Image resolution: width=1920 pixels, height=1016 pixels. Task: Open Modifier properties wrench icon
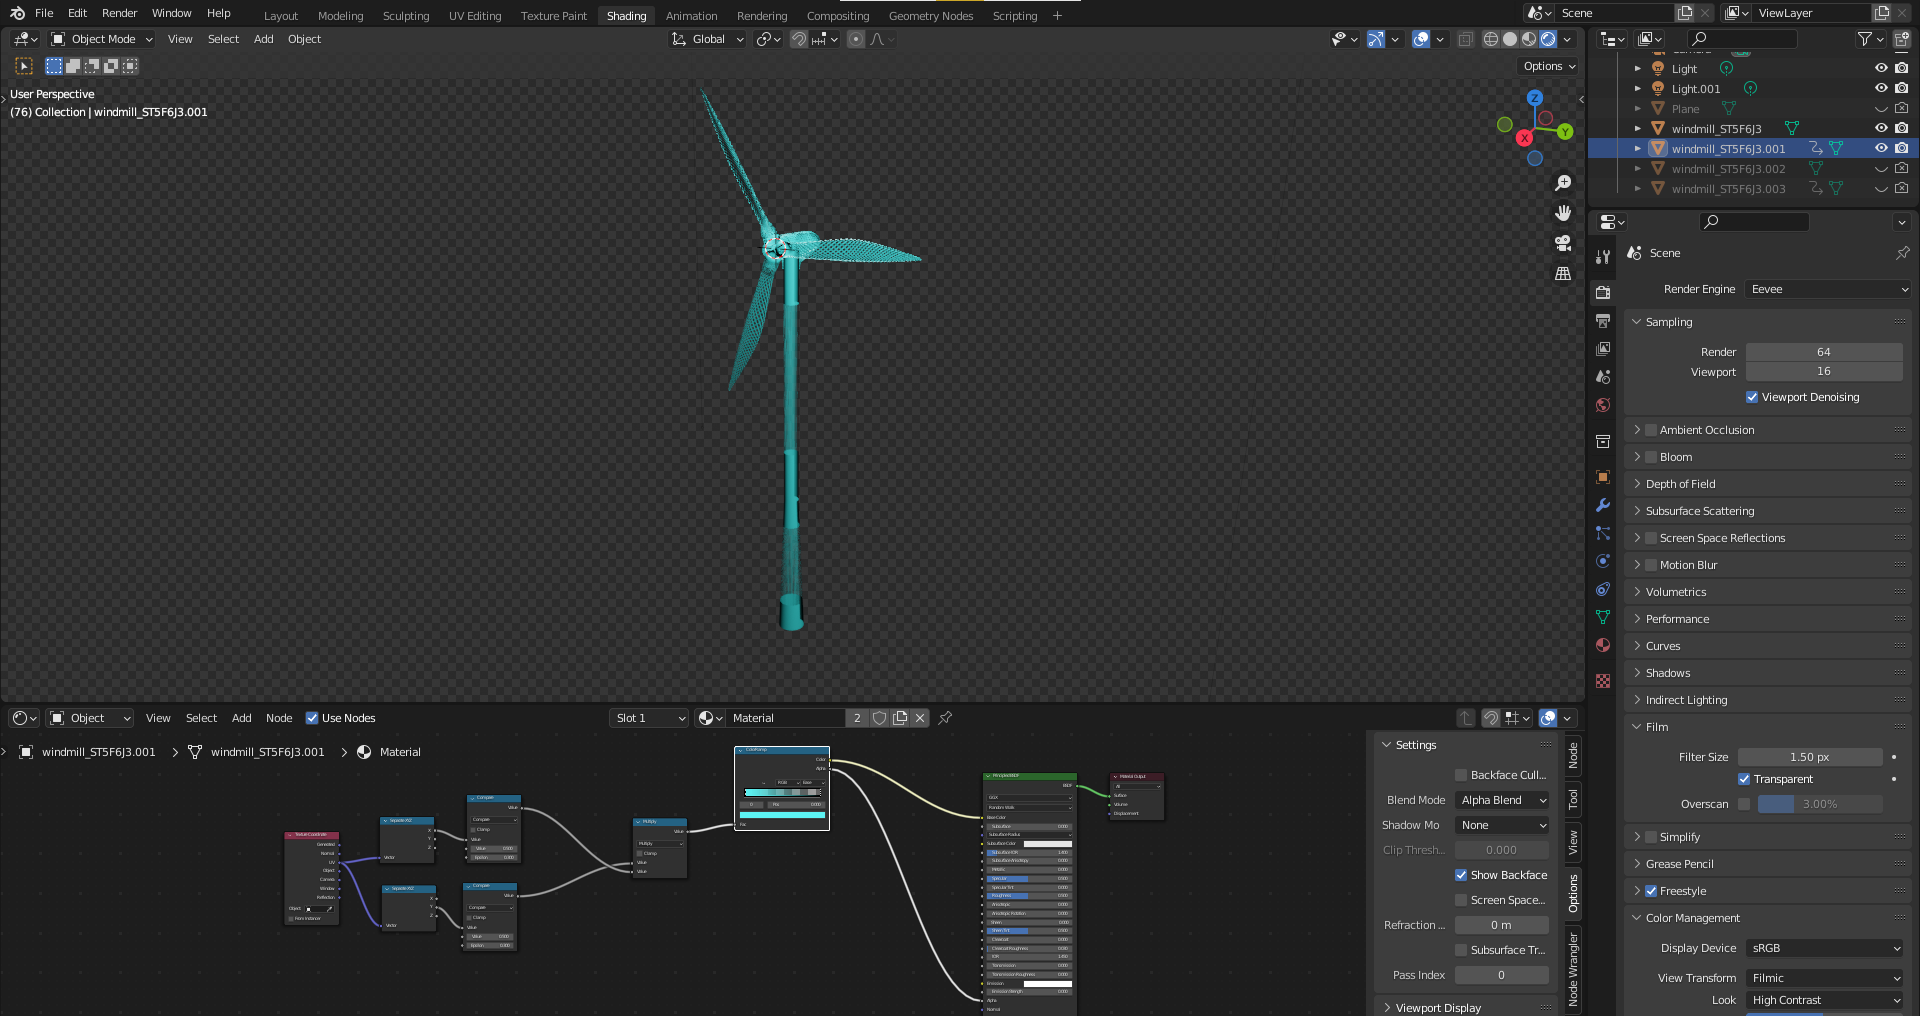(x=1603, y=505)
